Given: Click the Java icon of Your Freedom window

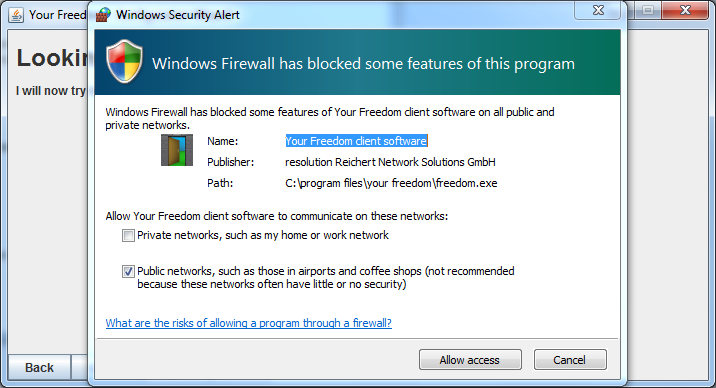Looking at the screenshot, I should (x=16, y=15).
